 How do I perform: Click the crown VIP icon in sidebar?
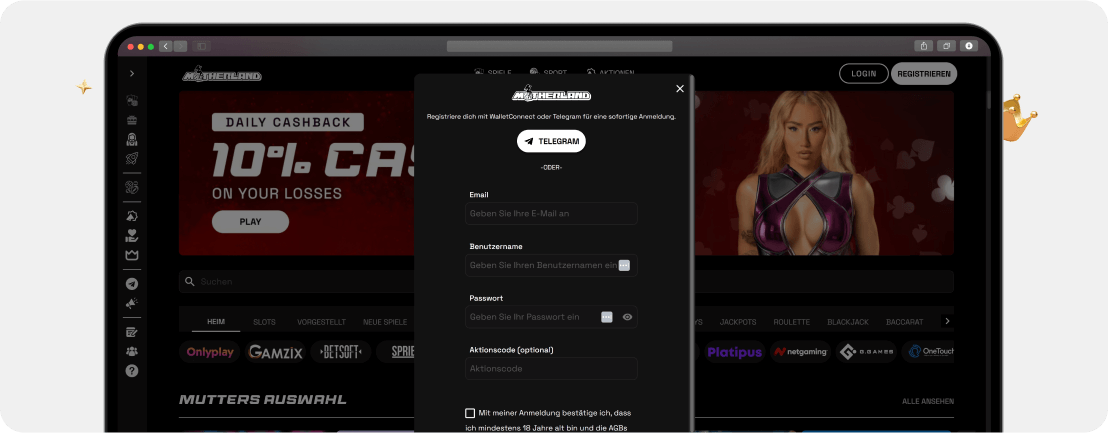(132, 255)
